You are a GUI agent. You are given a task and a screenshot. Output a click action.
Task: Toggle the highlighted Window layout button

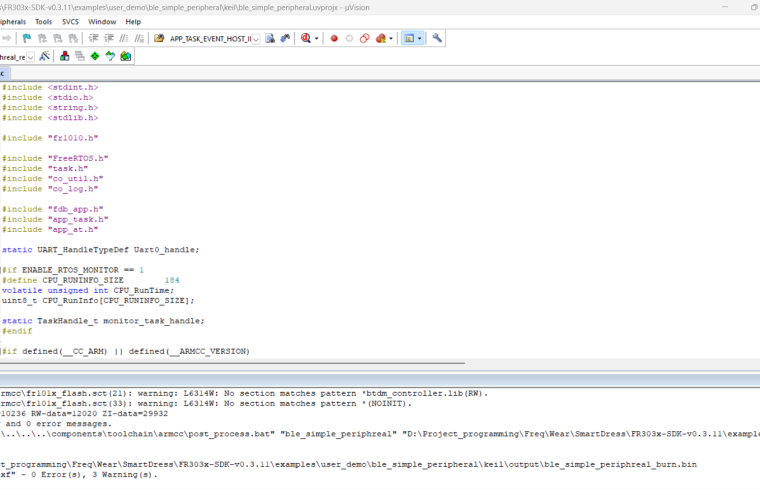pyautogui.click(x=408, y=38)
